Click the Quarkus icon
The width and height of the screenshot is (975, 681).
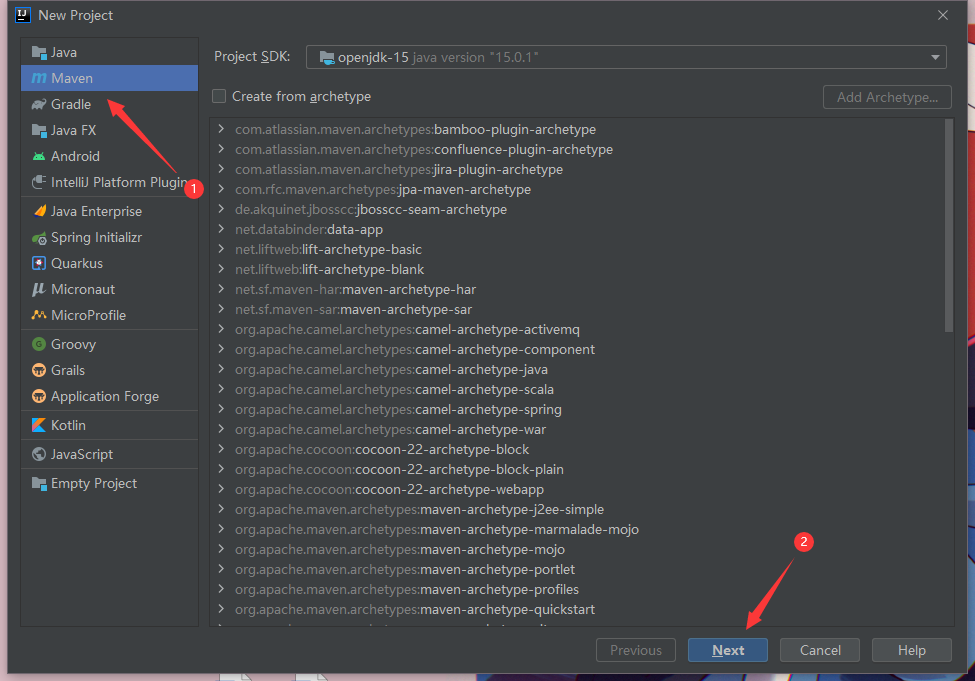39,264
